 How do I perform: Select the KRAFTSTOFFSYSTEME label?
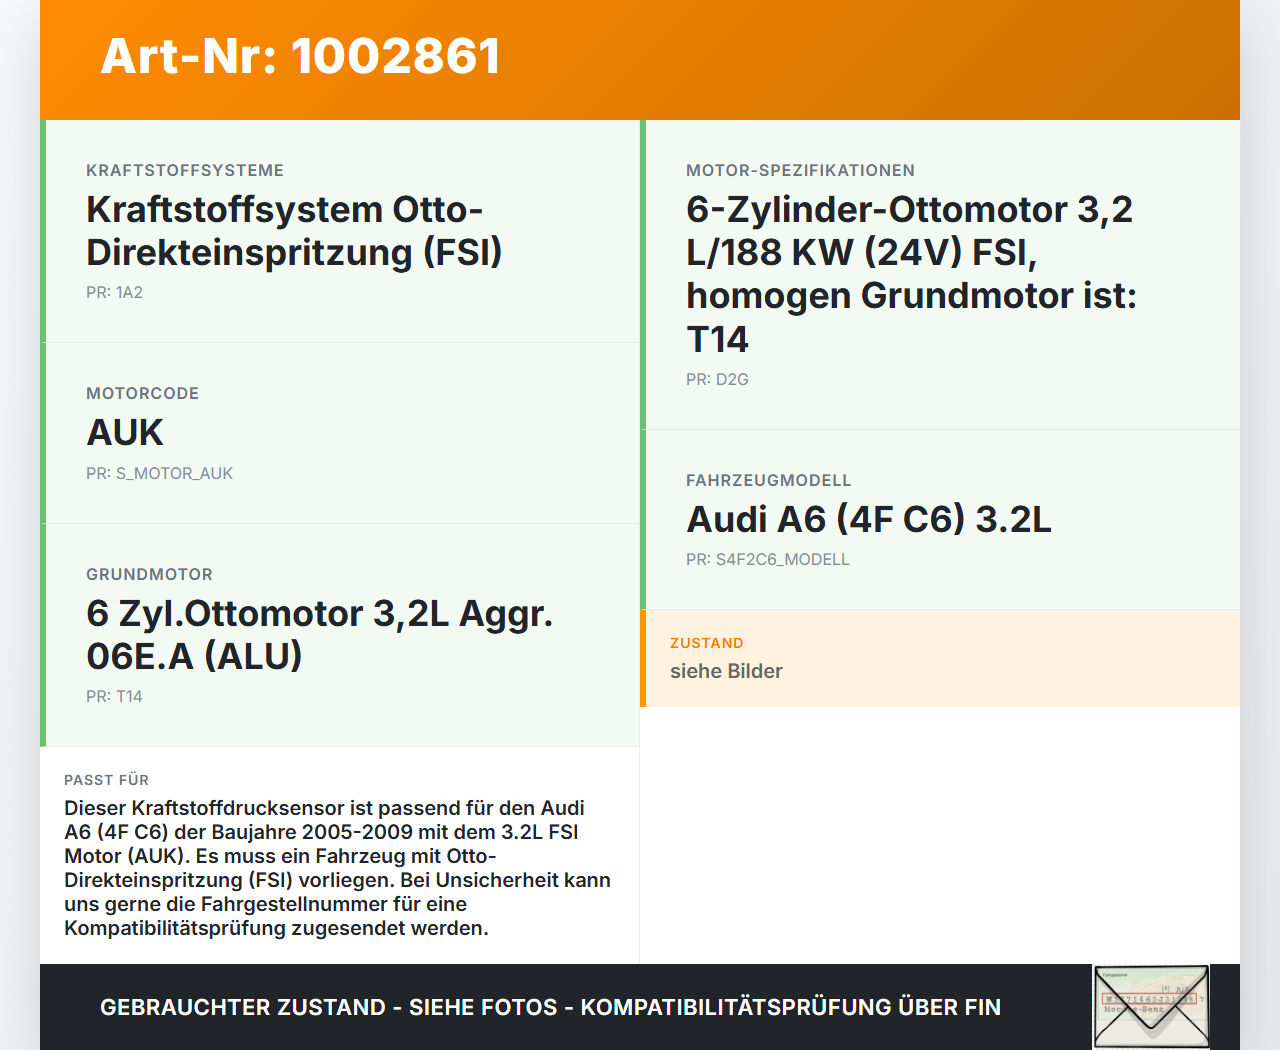(x=185, y=170)
